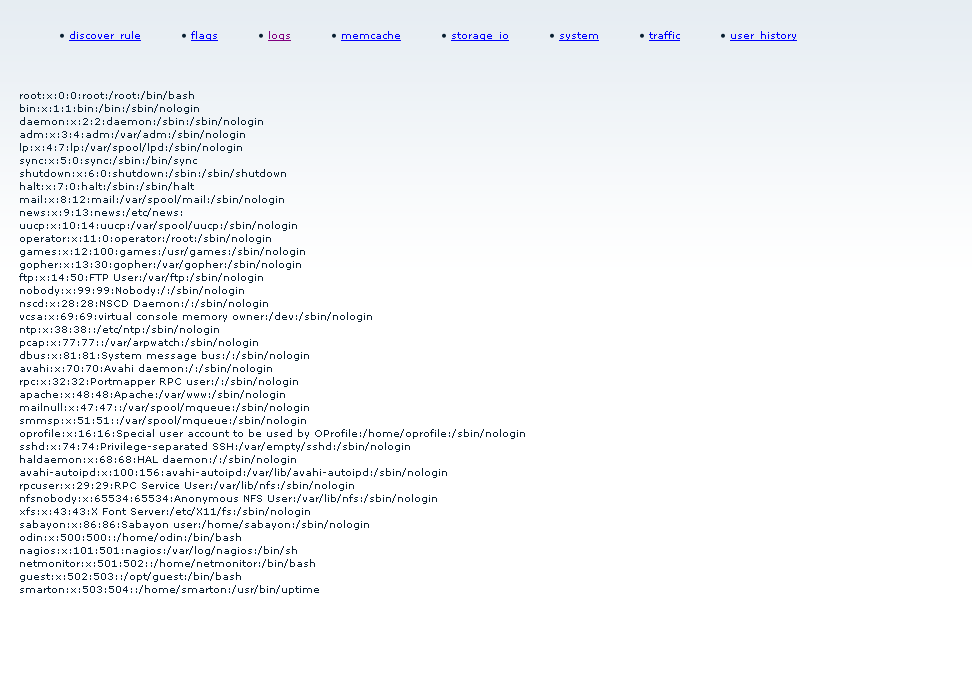Select the adm:x:3:4 line

(132, 135)
